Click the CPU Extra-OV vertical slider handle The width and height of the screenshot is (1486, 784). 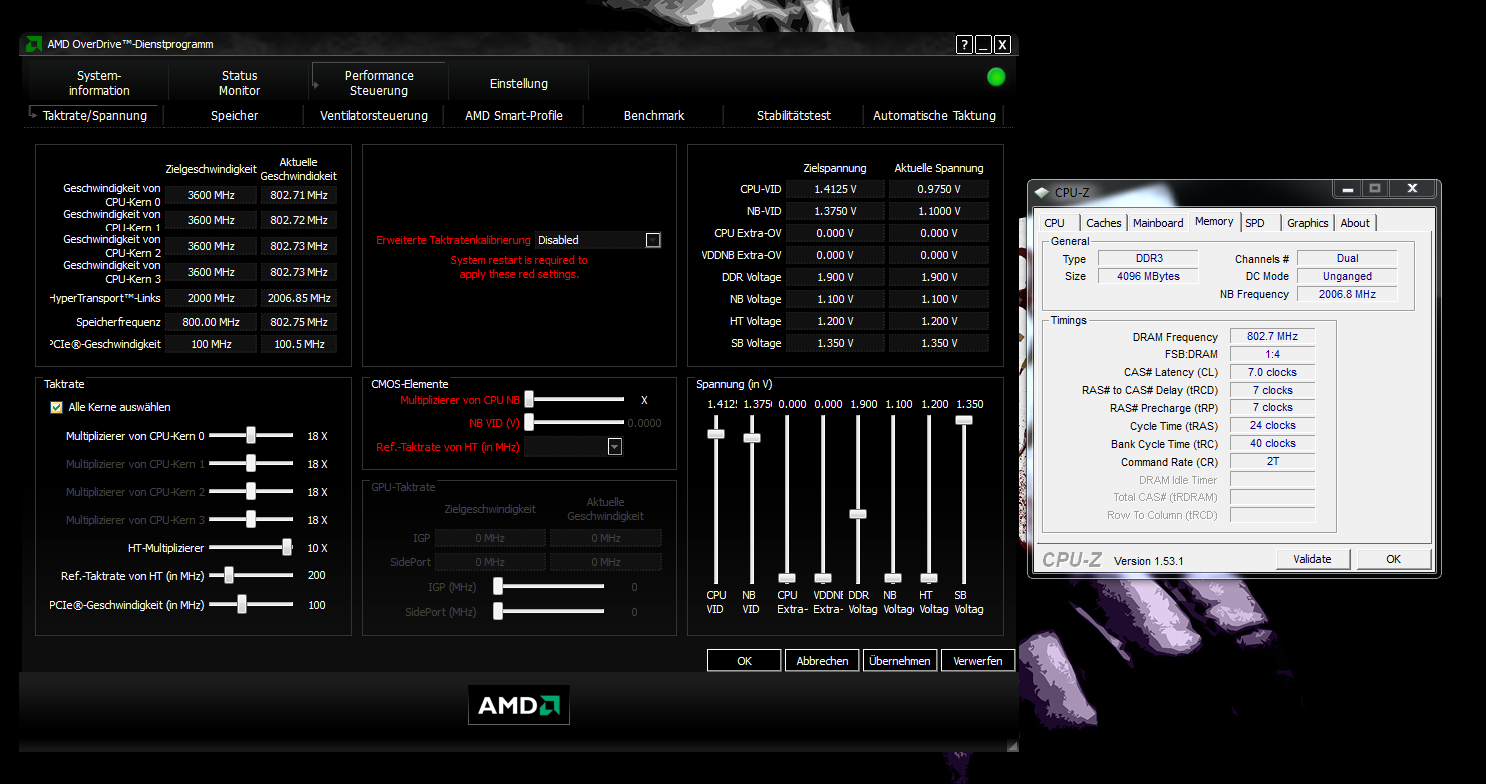787,578
